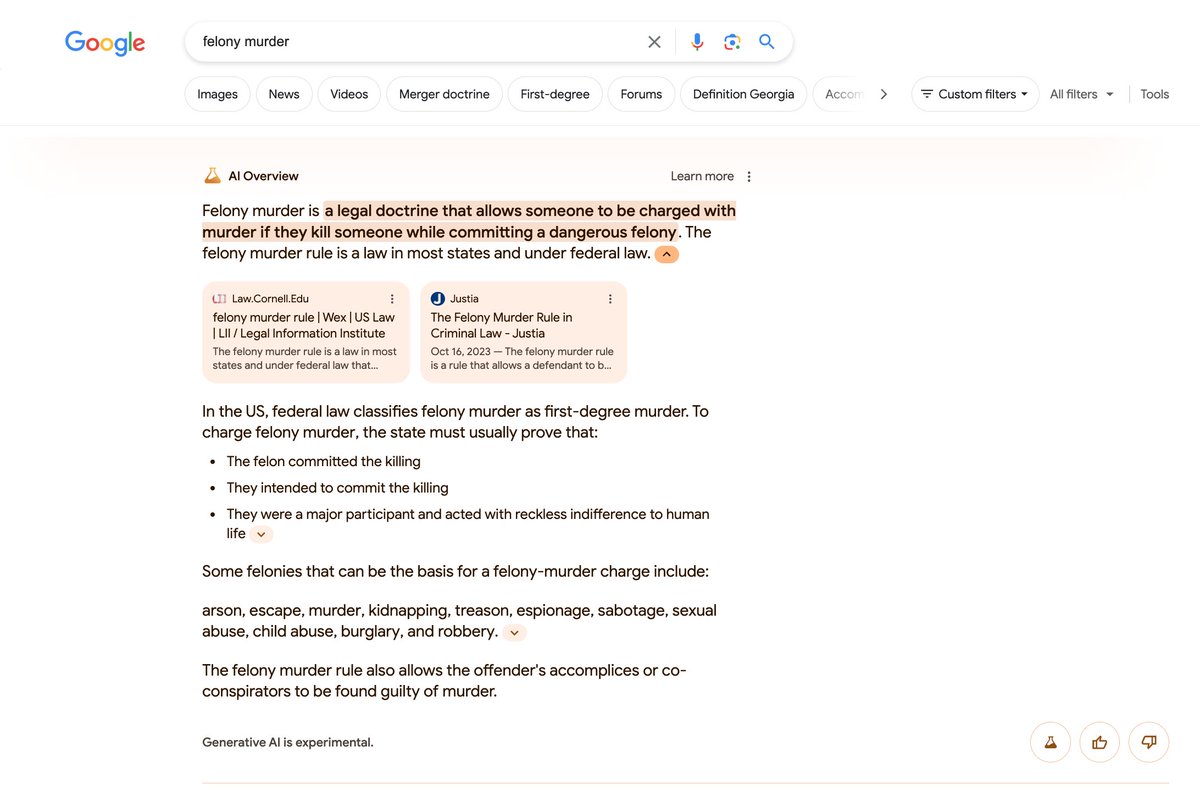Image resolution: width=1200 pixels, height=796 pixels.
Task: Click 'In the US, federal law classifies' paragraph
Action: pos(455,422)
